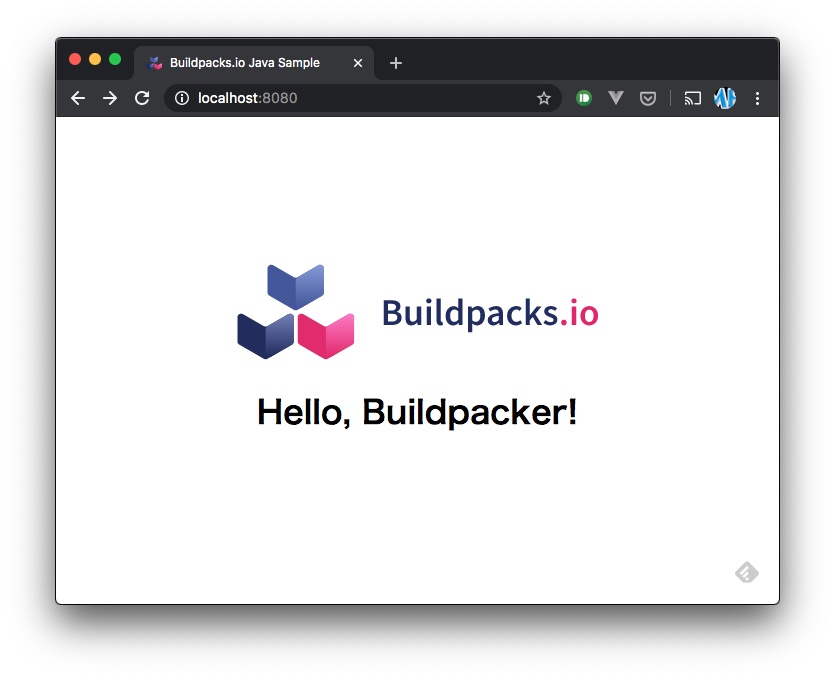Click the Buildpacks.io wordmark text
The image size is (835, 678).
point(490,313)
